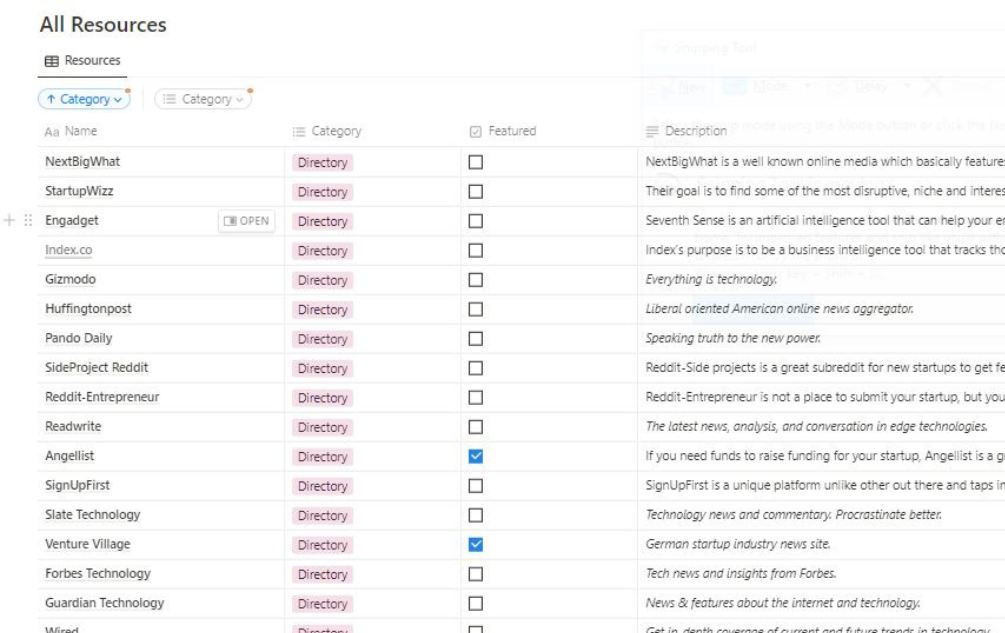This screenshot has width=1005, height=633.
Task: Select the Gizmodo name cell
Action: tap(161, 280)
